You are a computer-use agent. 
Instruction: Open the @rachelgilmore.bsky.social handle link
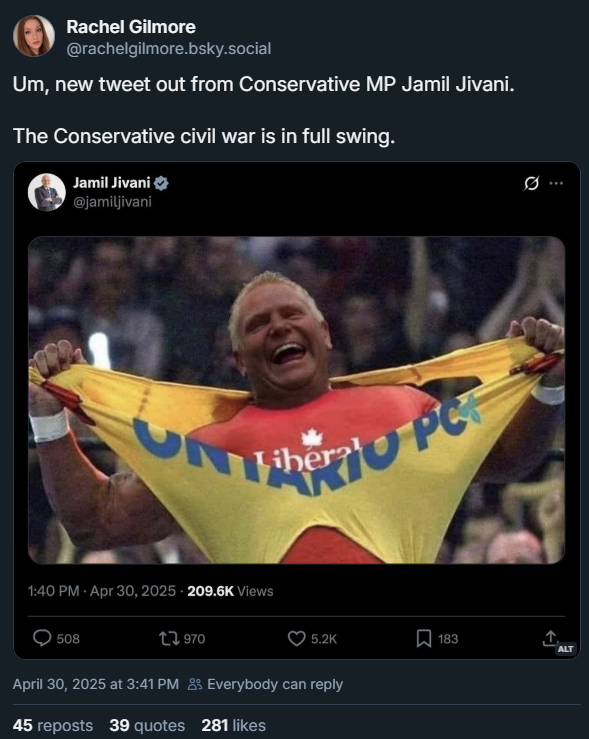(x=169, y=49)
